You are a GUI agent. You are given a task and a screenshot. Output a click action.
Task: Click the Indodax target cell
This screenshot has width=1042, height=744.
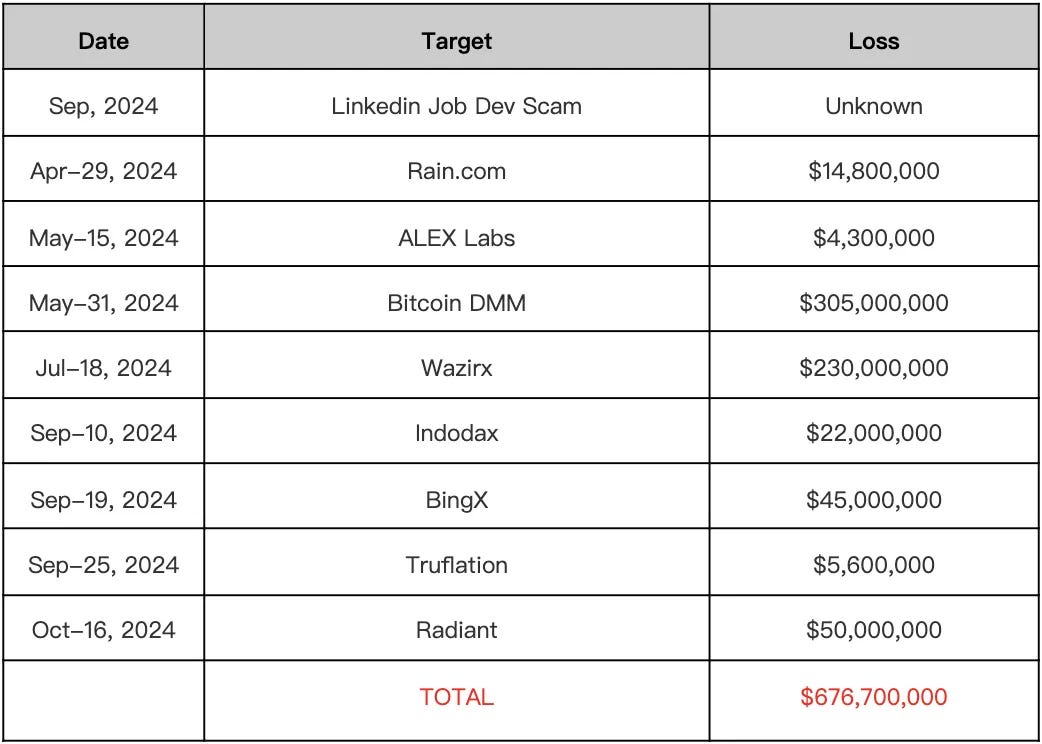click(456, 433)
